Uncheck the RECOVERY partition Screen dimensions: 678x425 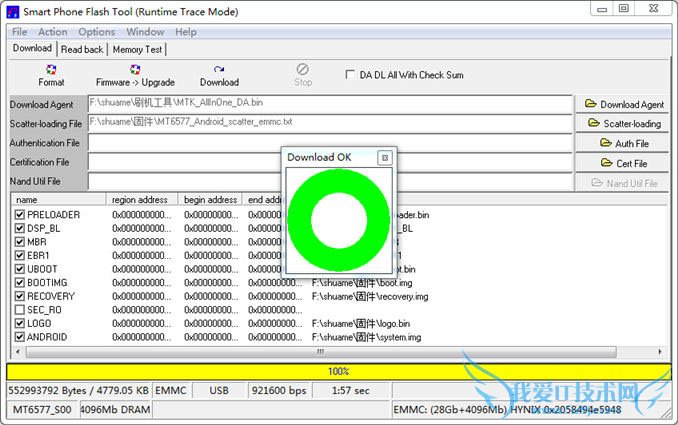click(x=21, y=296)
